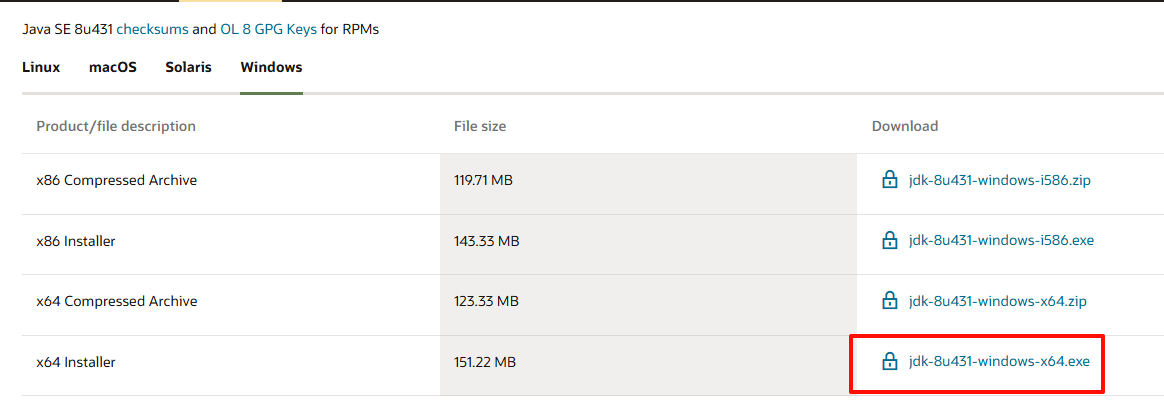Download jdk-8u431-windows-x64.exe installer
Viewport: 1164px width, 404px height.
(999, 362)
